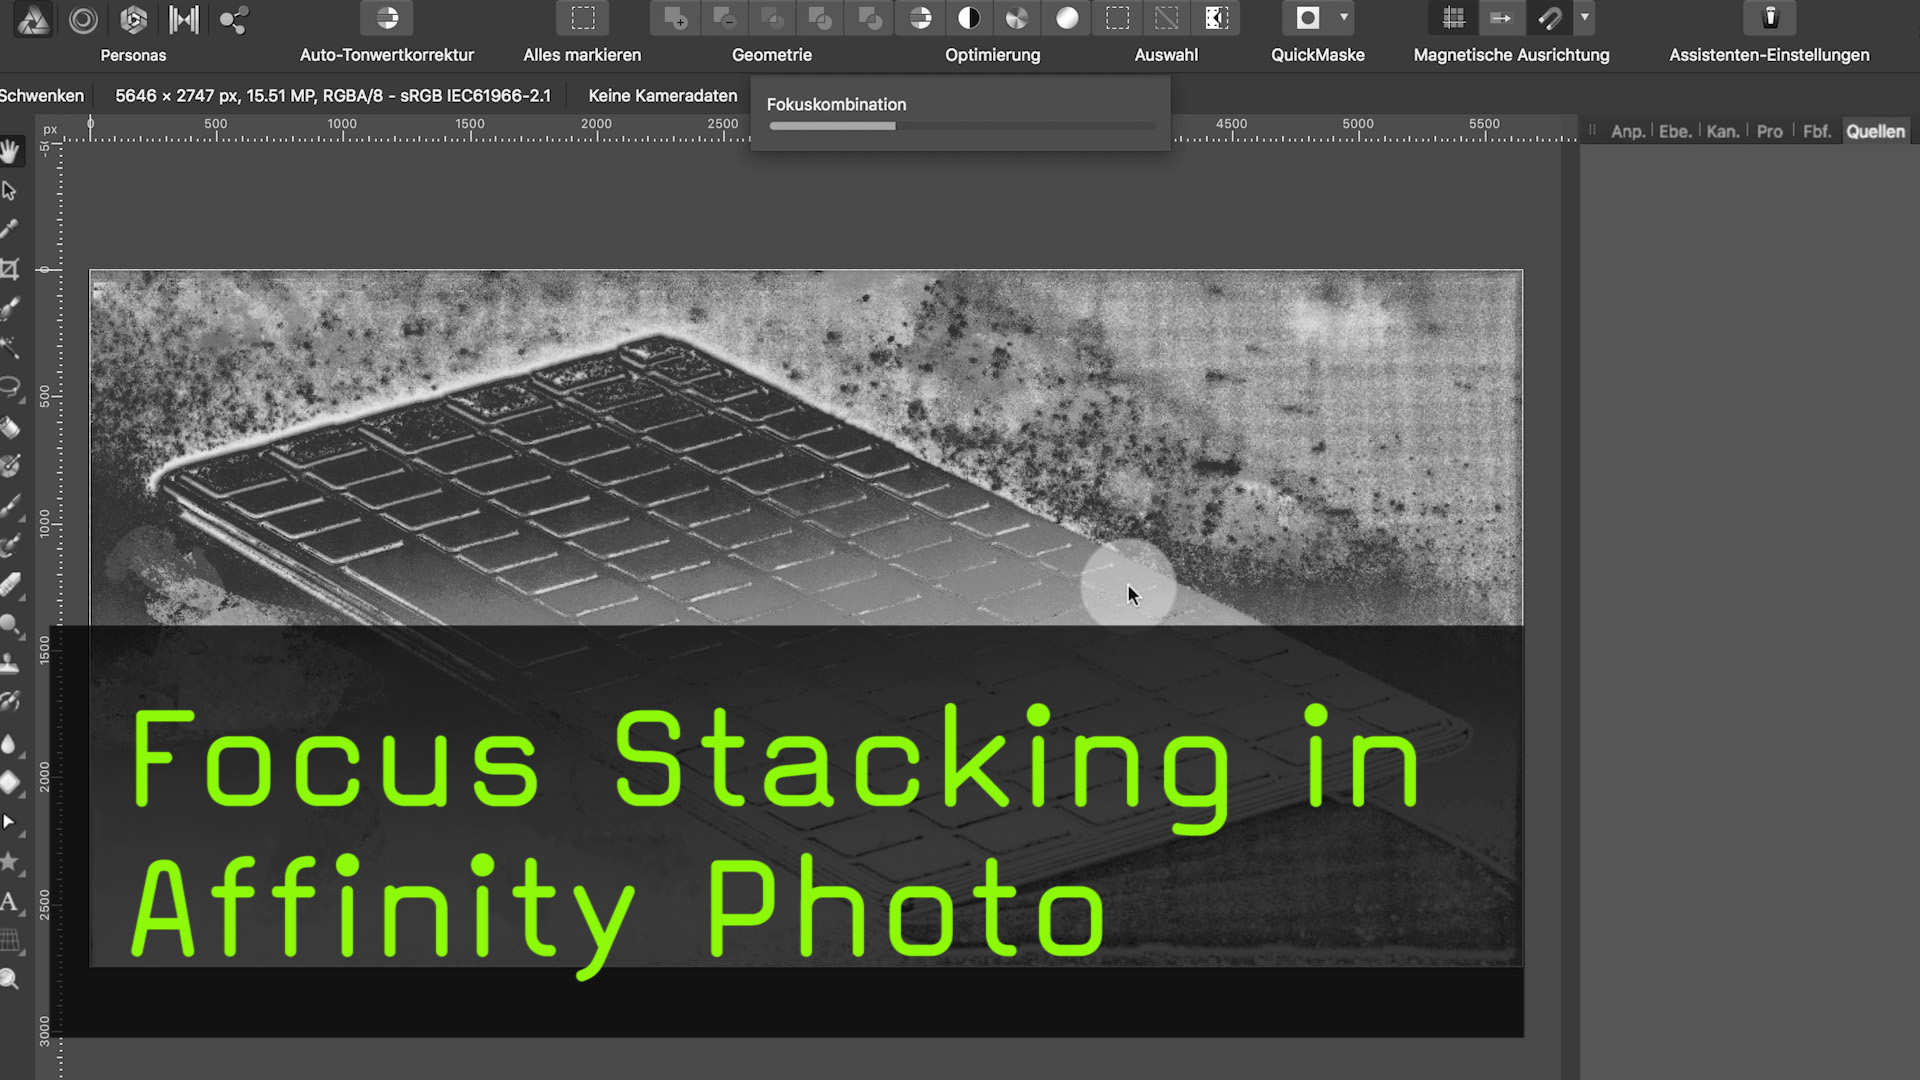
Task: Select the Healing/Inpainting brush tool
Action: [x=10, y=703]
